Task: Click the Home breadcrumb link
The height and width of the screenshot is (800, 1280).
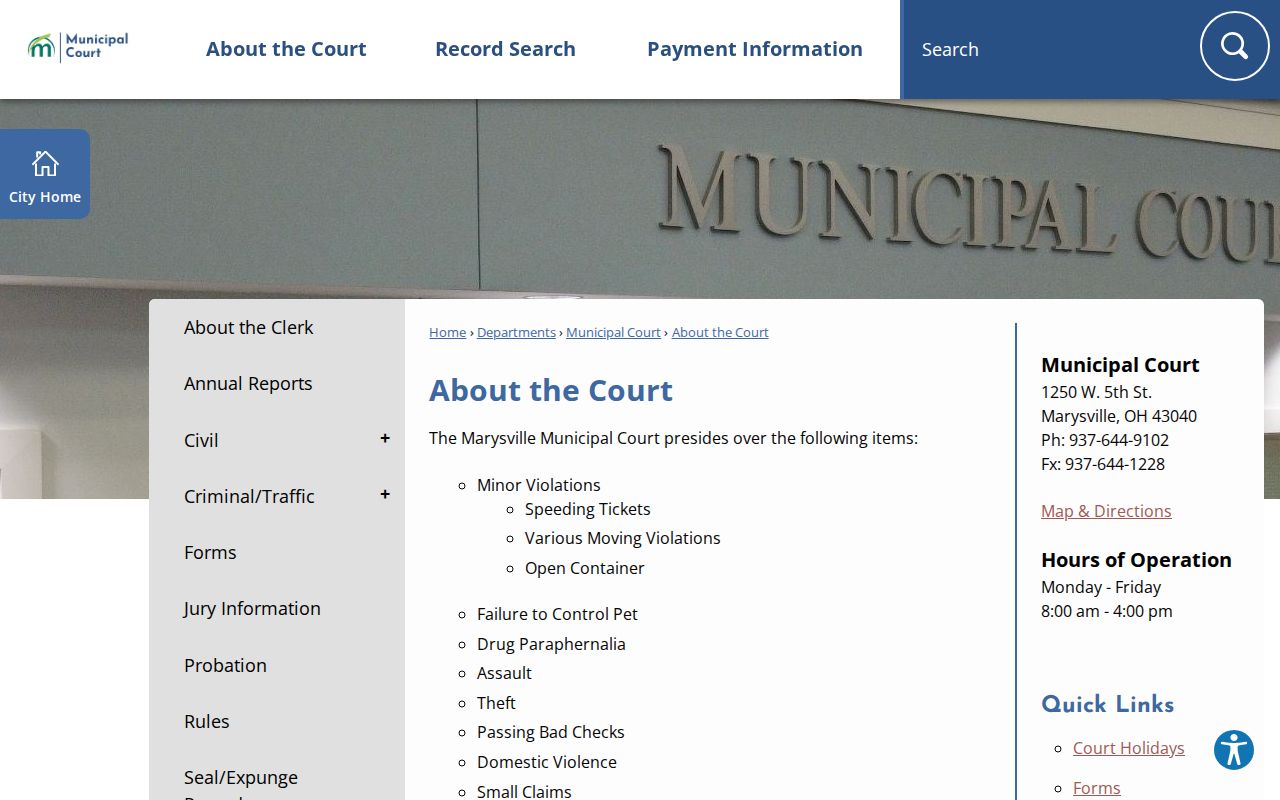Action: click(447, 332)
